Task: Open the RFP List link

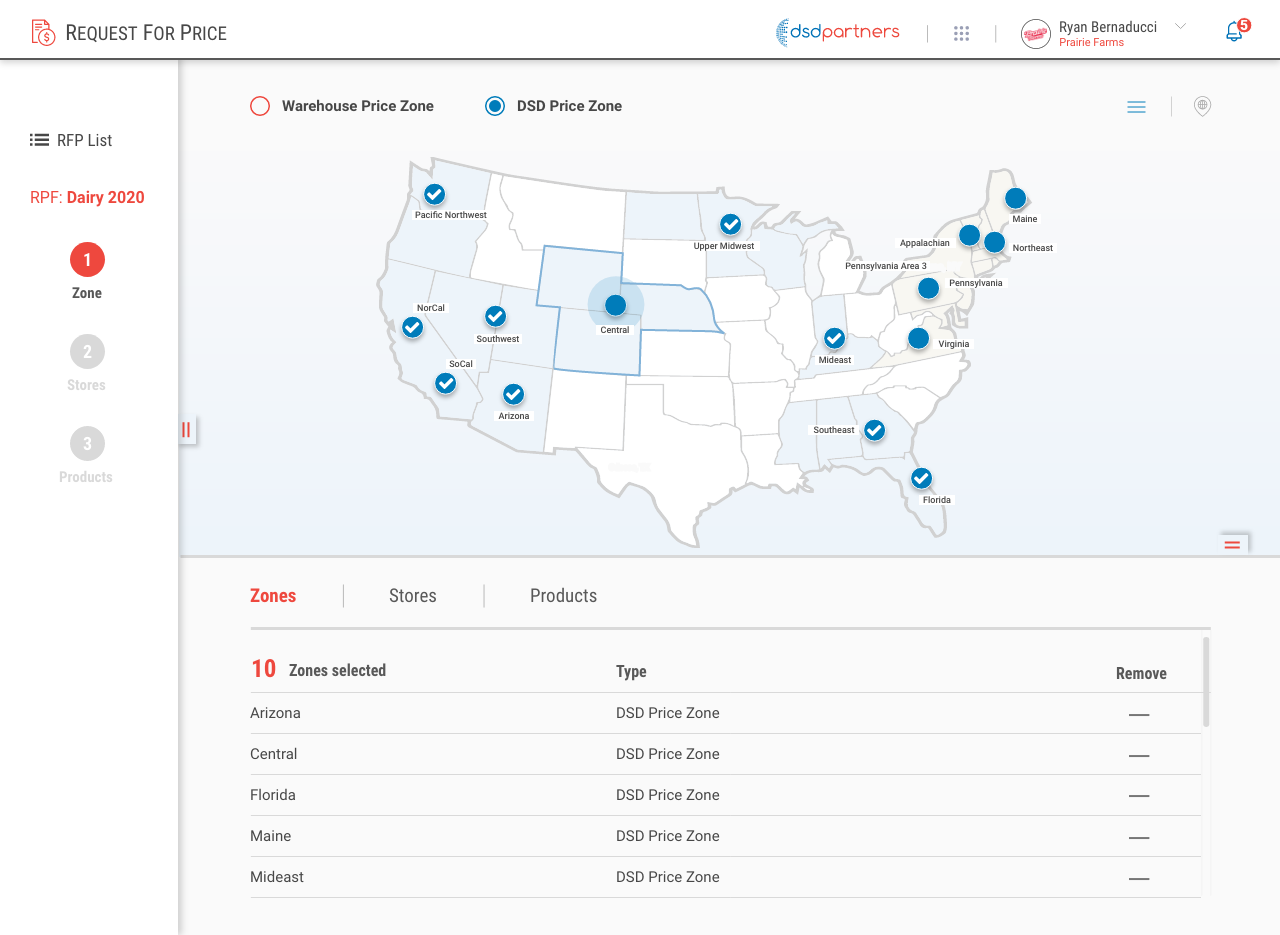Action: pos(71,140)
